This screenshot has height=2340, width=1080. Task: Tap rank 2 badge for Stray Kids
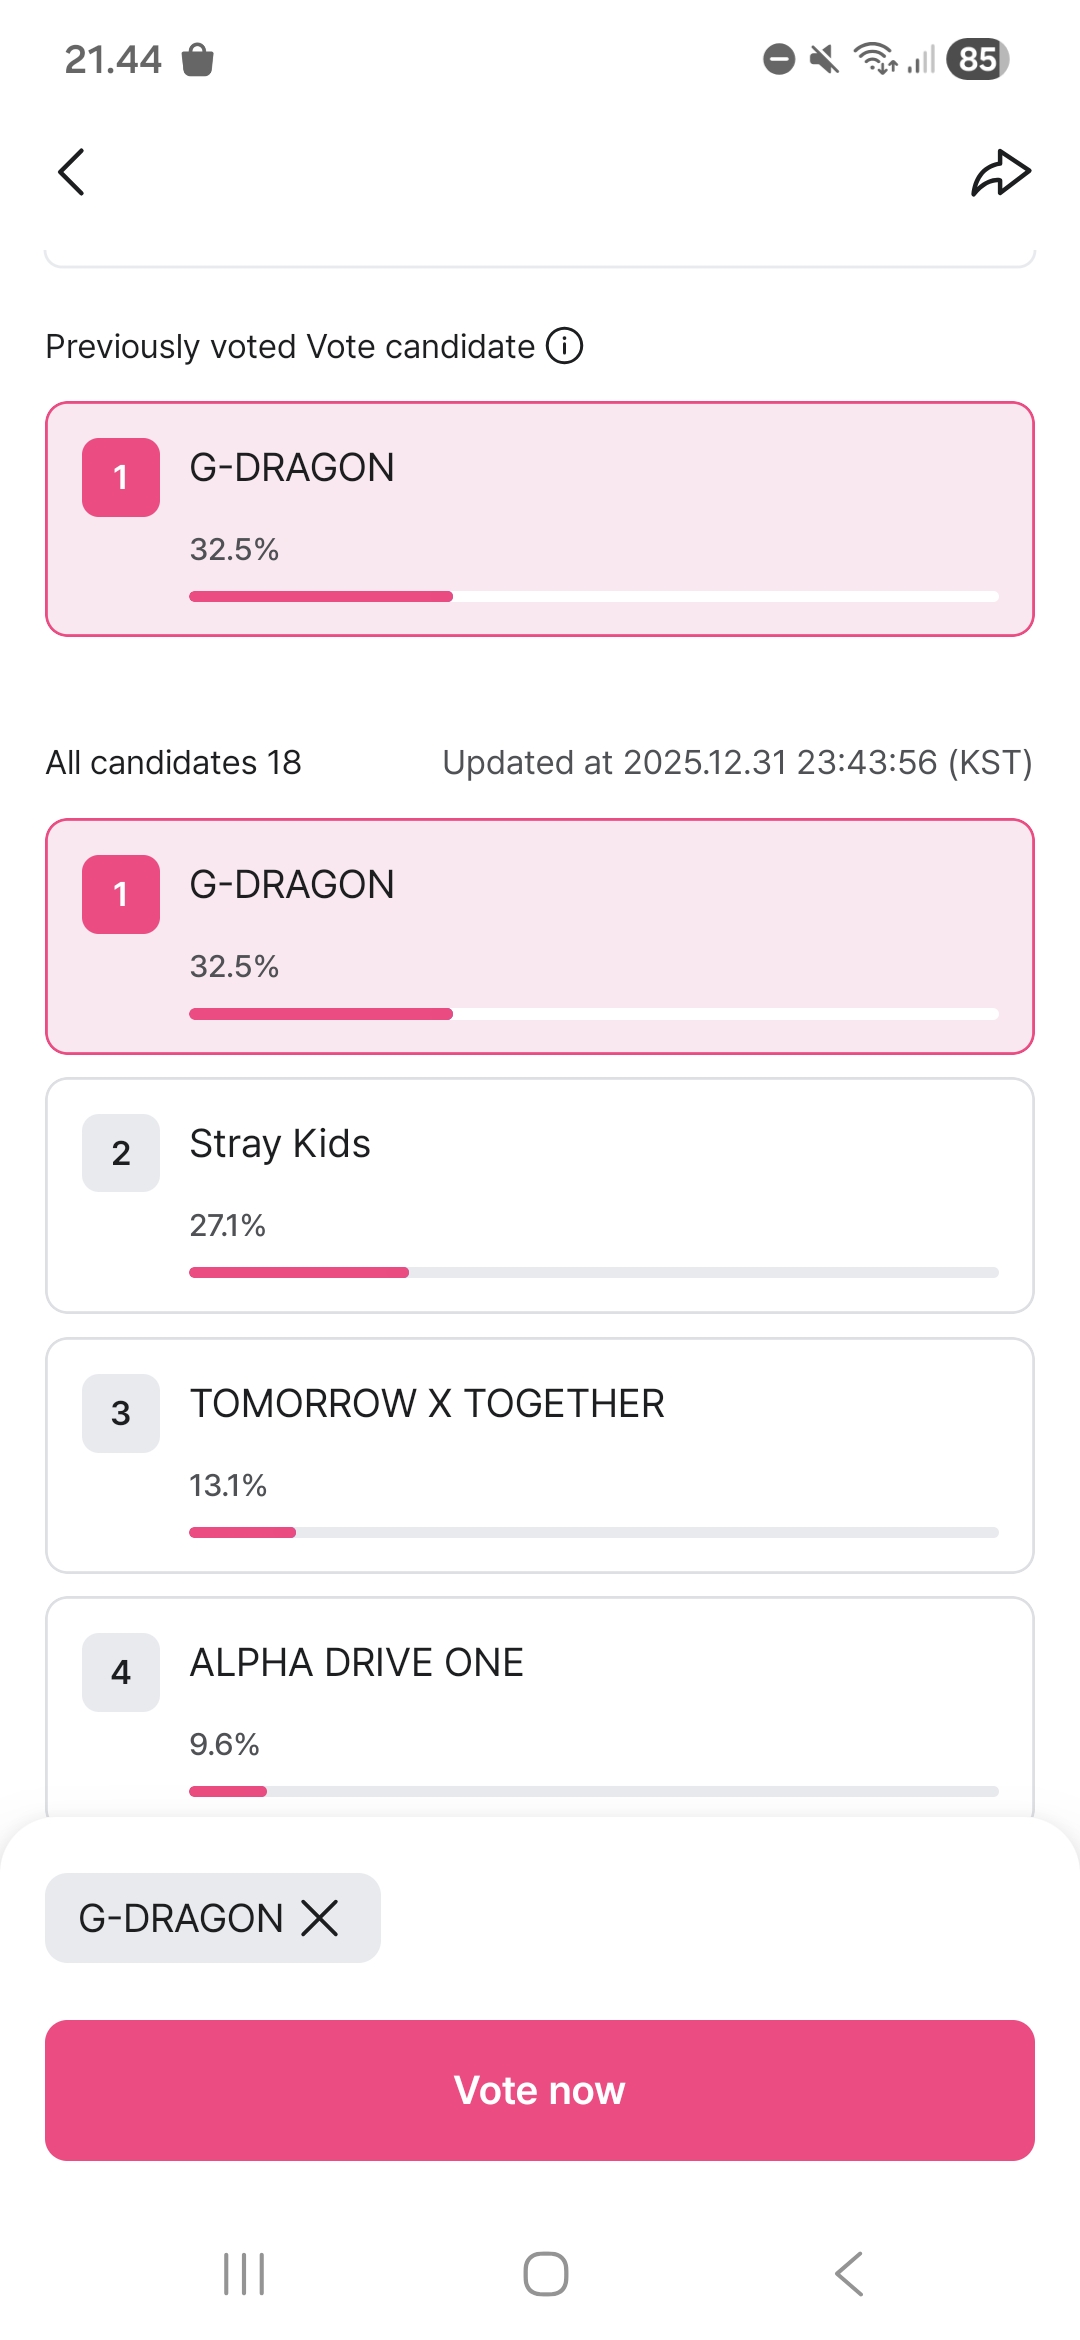click(x=121, y=1153)
